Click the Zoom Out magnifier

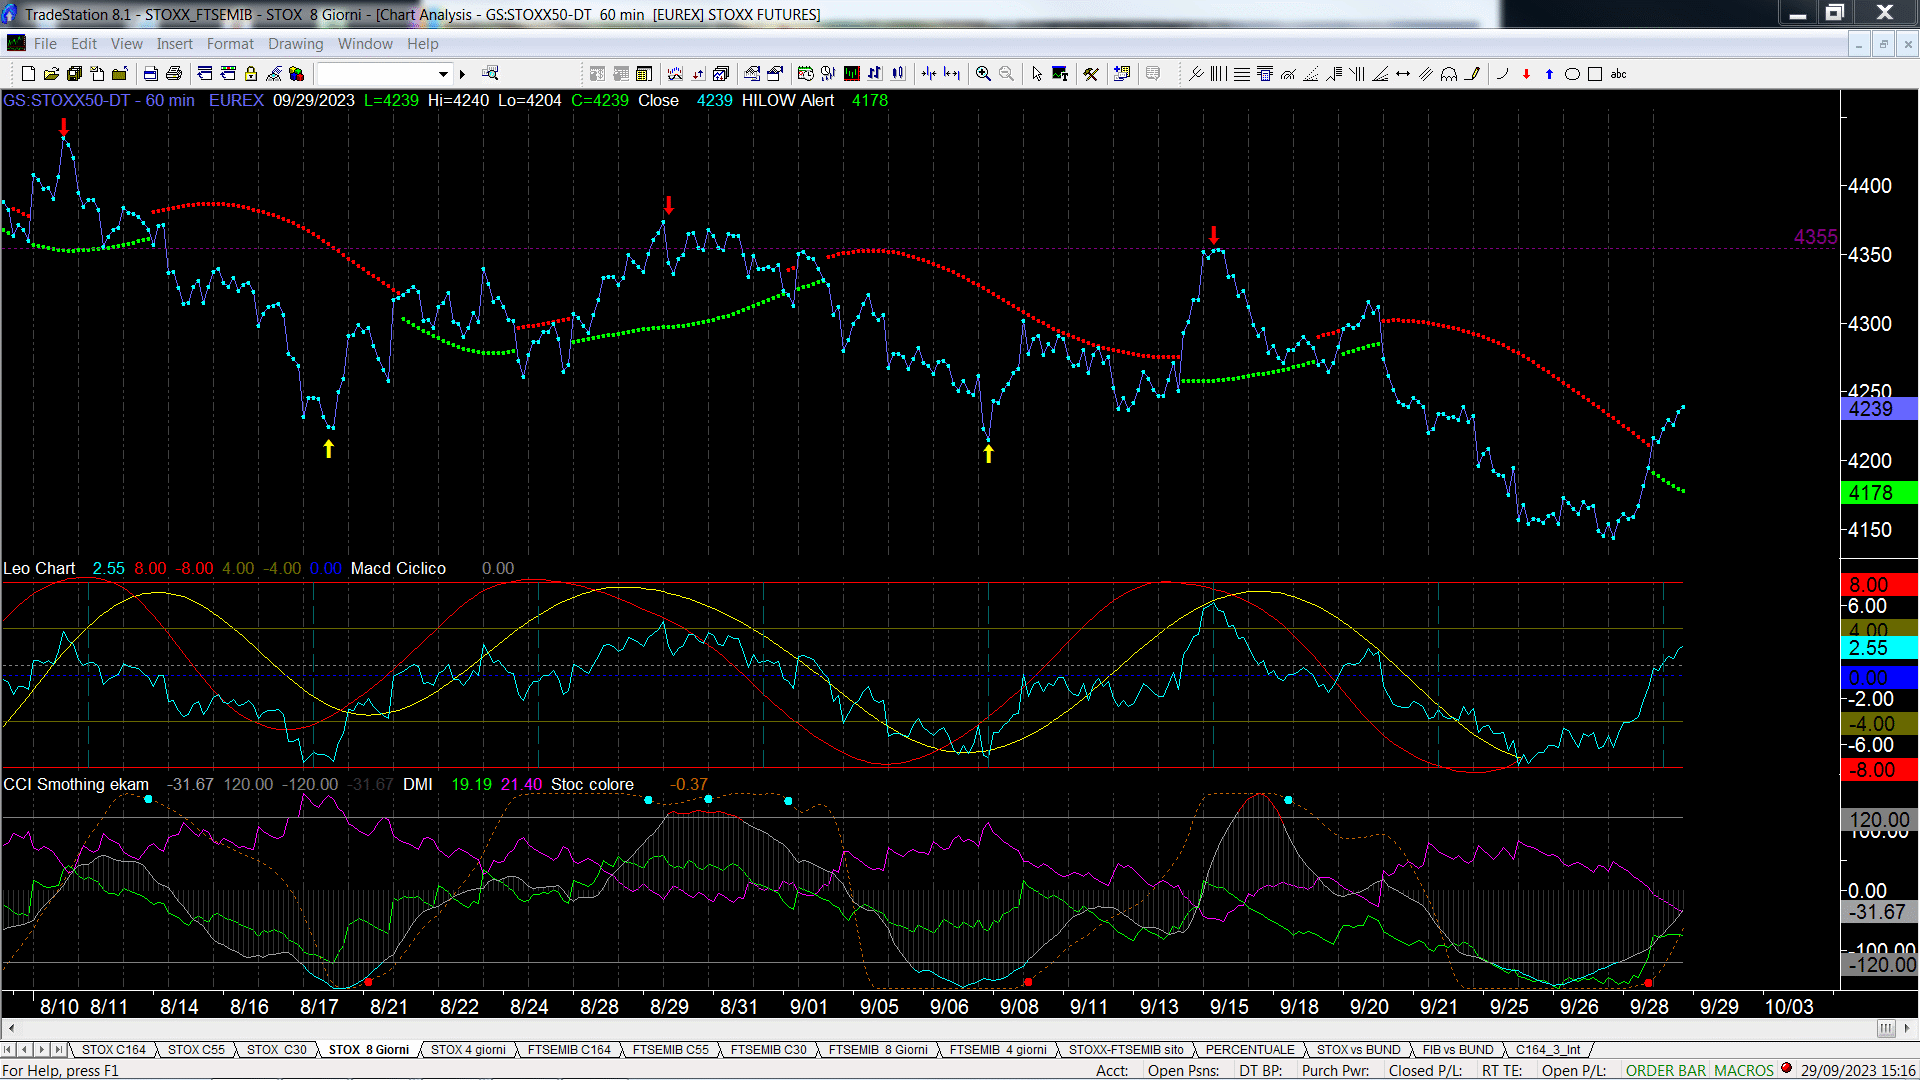(1006, 74)
